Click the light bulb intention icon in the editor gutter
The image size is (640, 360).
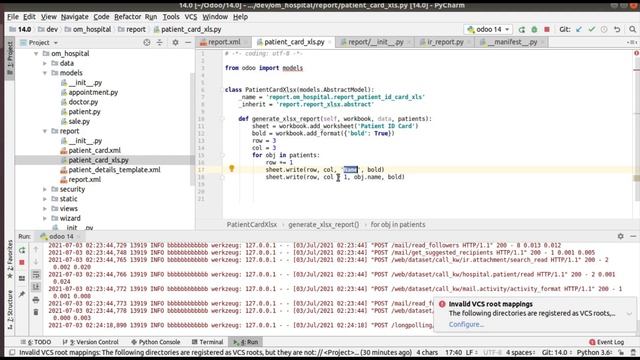(231, 169)
